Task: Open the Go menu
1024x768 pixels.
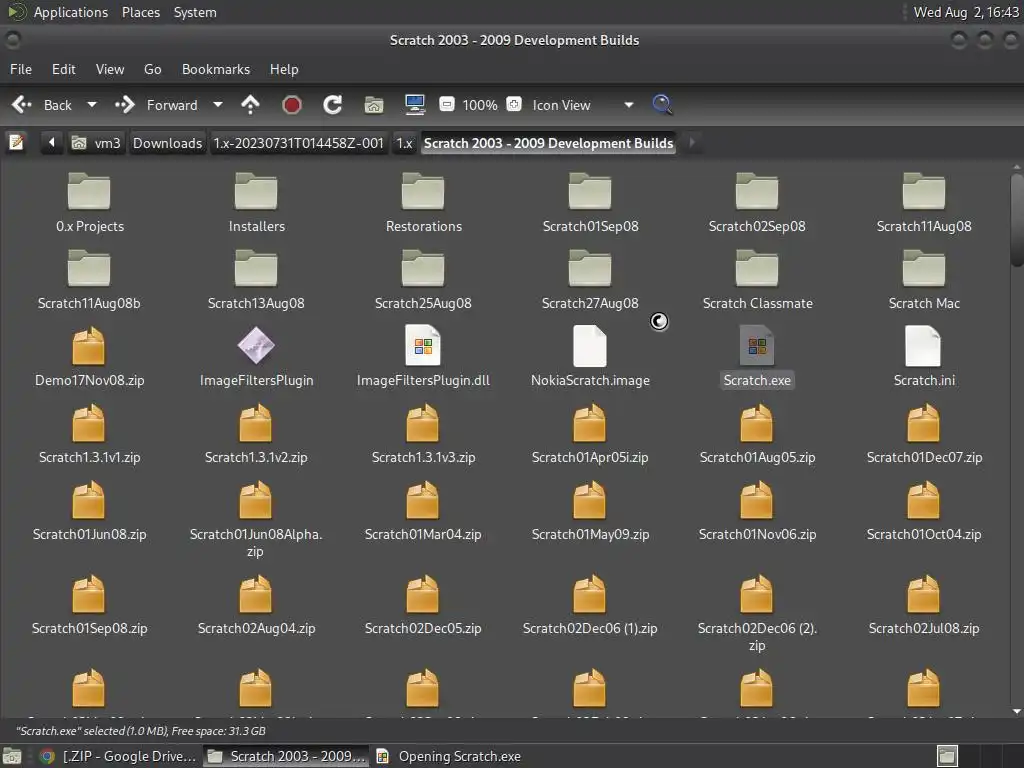Action: tap(153, 69)
